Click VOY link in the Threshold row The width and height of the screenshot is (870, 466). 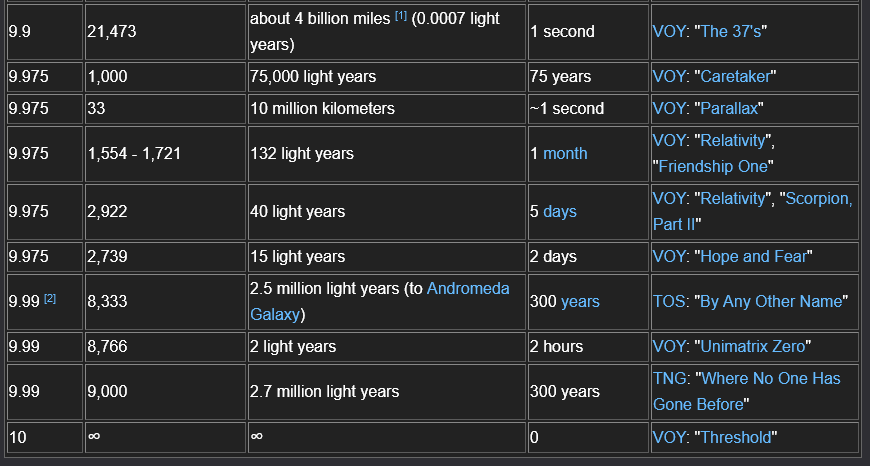[669, 437]
